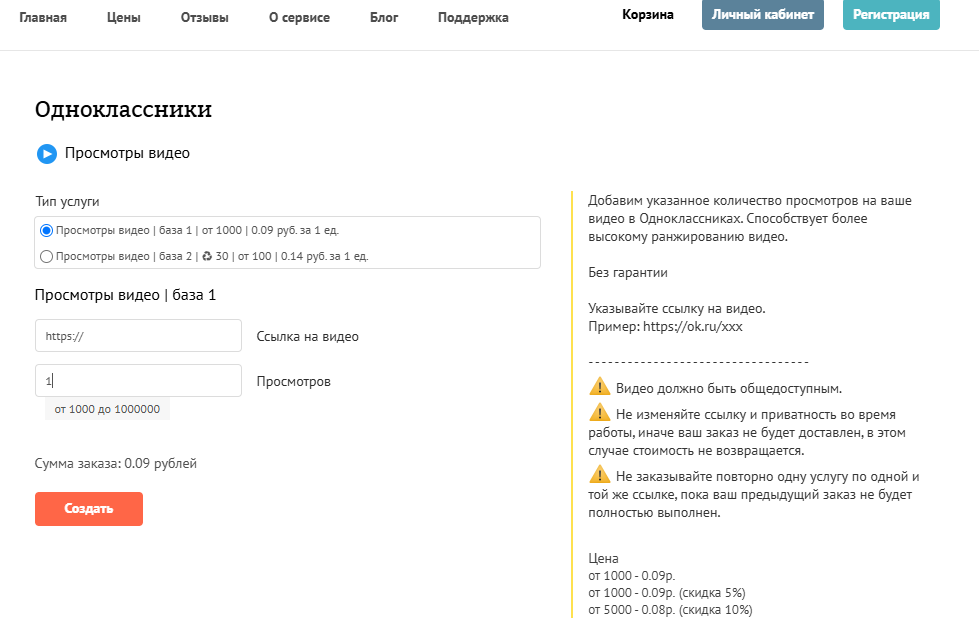Open the Корзина link
Viewport: 979px width, 638px height.
[648, 14]
